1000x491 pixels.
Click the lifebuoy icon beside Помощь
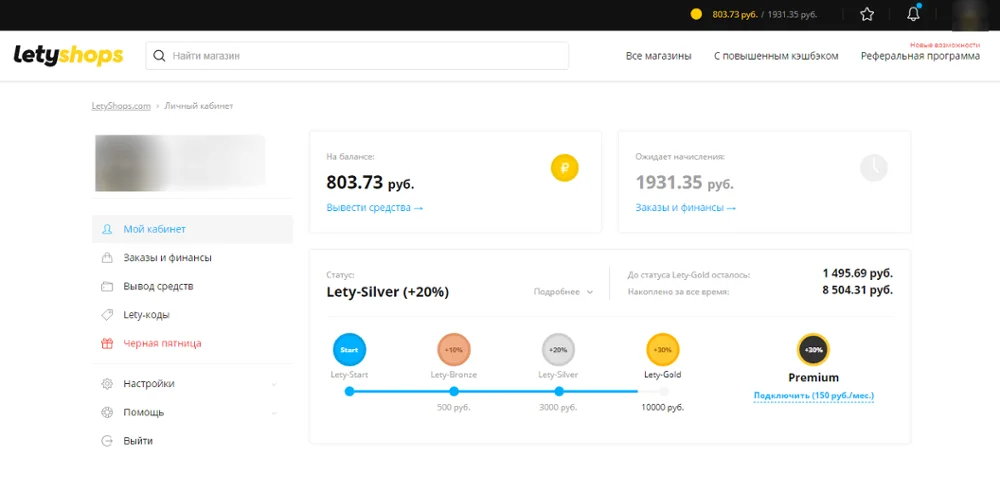point(107,413)
